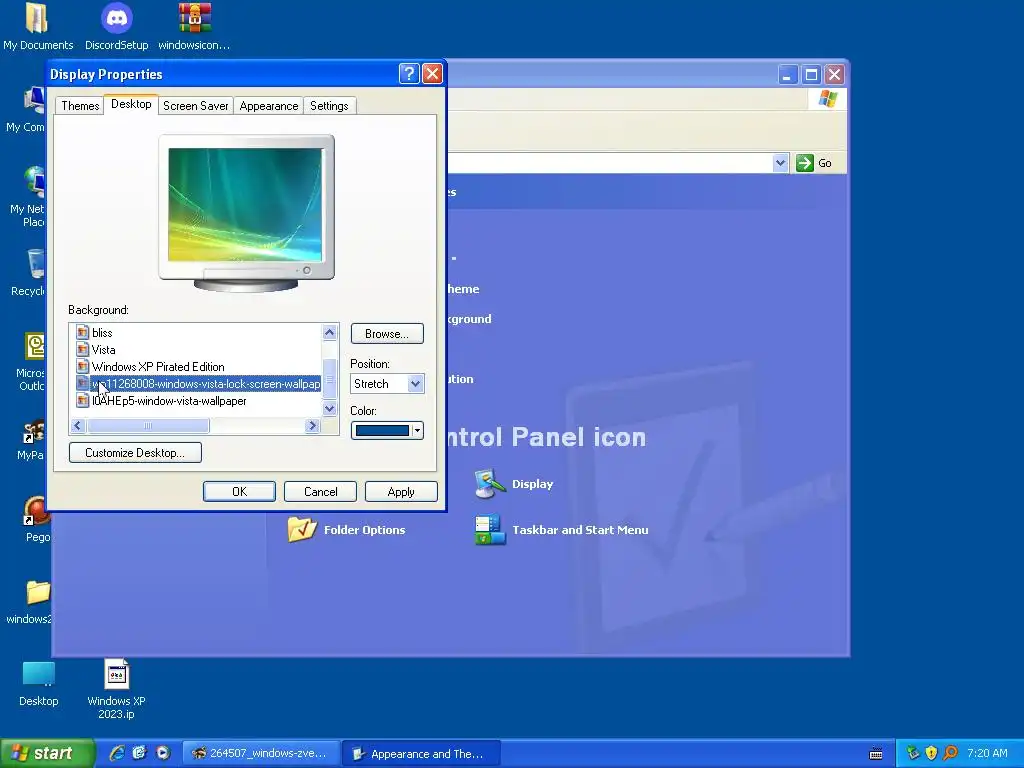Switch to the Desktop tab

click(x=131, y=104)
